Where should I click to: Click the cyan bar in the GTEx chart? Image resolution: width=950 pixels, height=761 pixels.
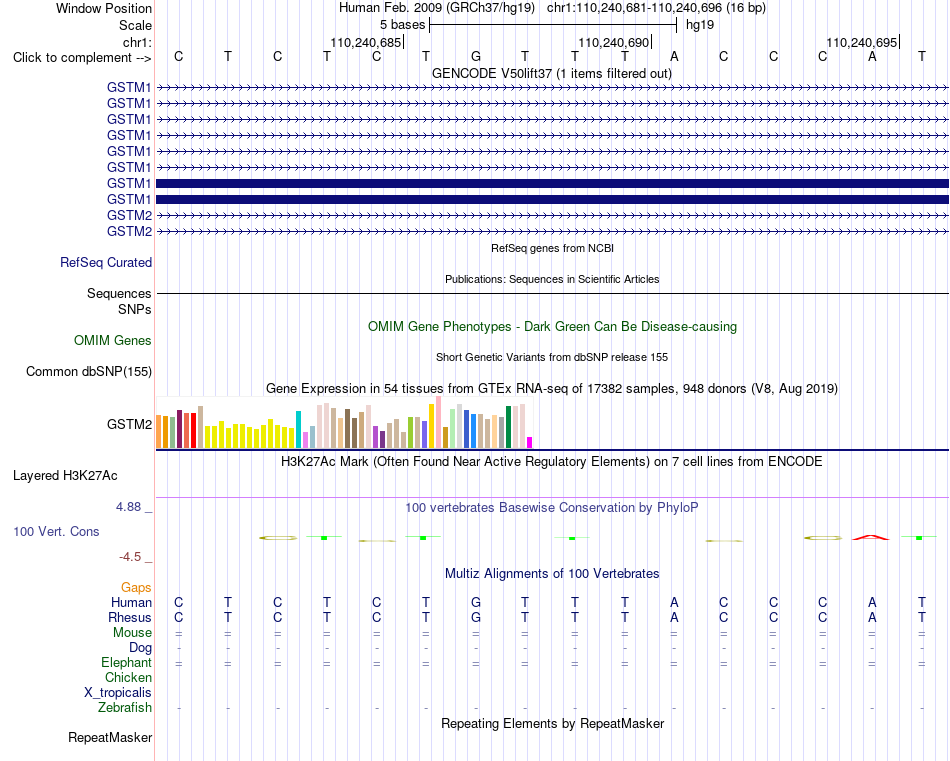point(298,430)
